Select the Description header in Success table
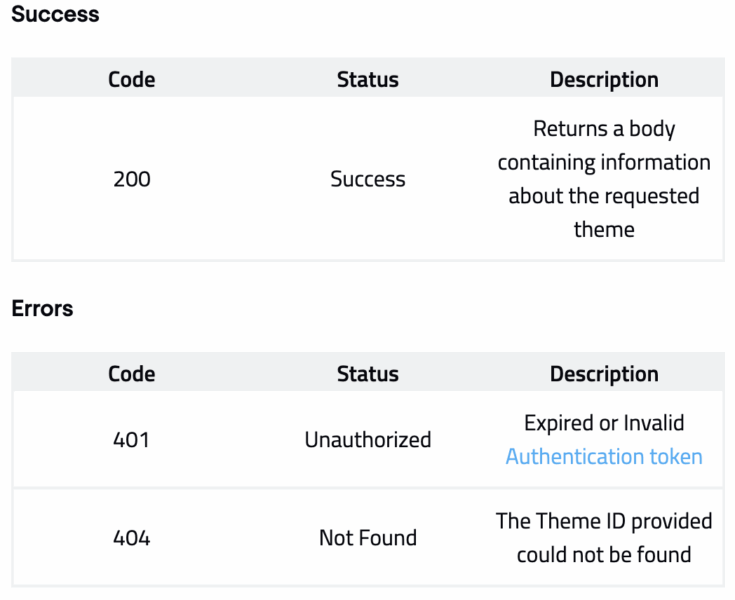 pos(604,80)
